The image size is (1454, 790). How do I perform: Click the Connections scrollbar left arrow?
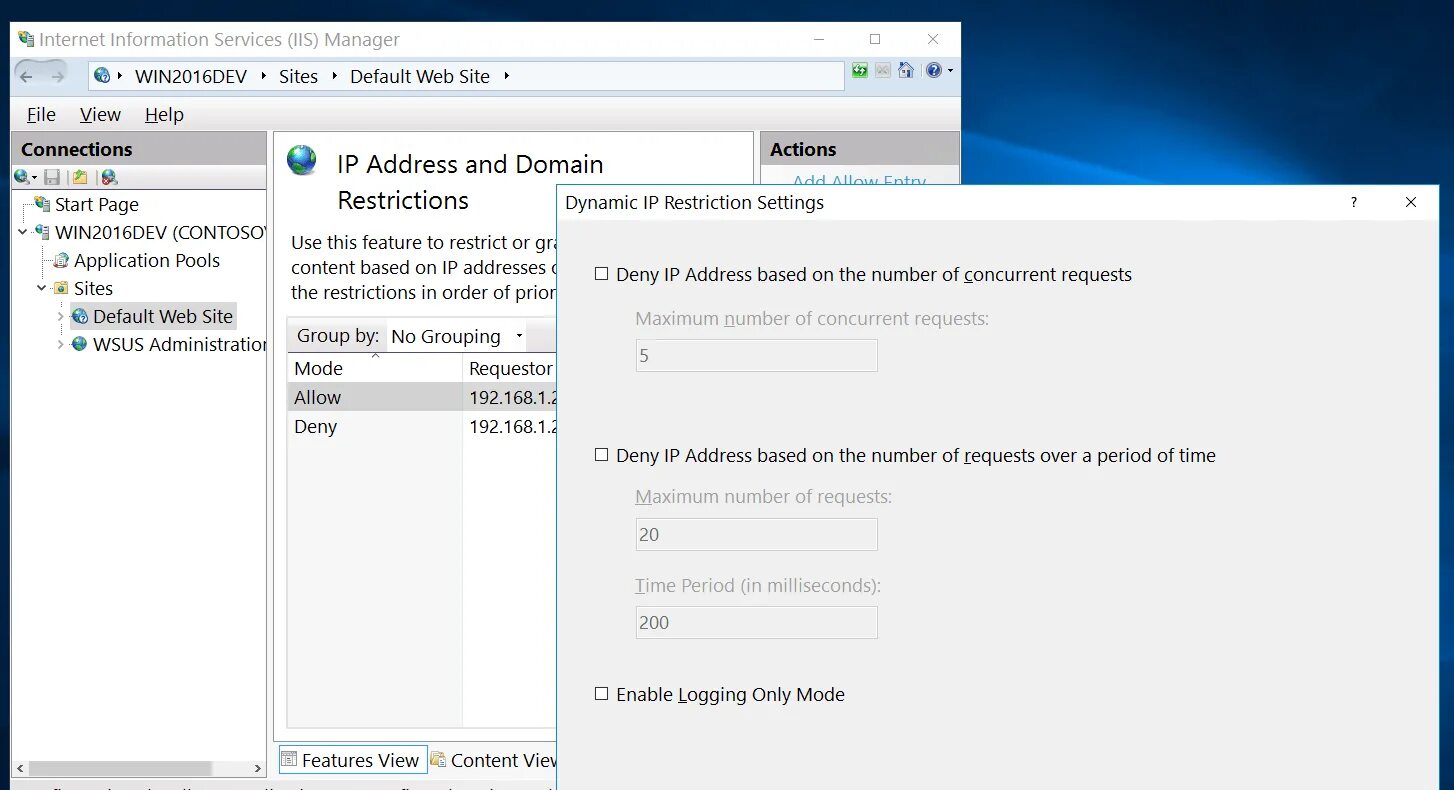(x=20, y=768)
